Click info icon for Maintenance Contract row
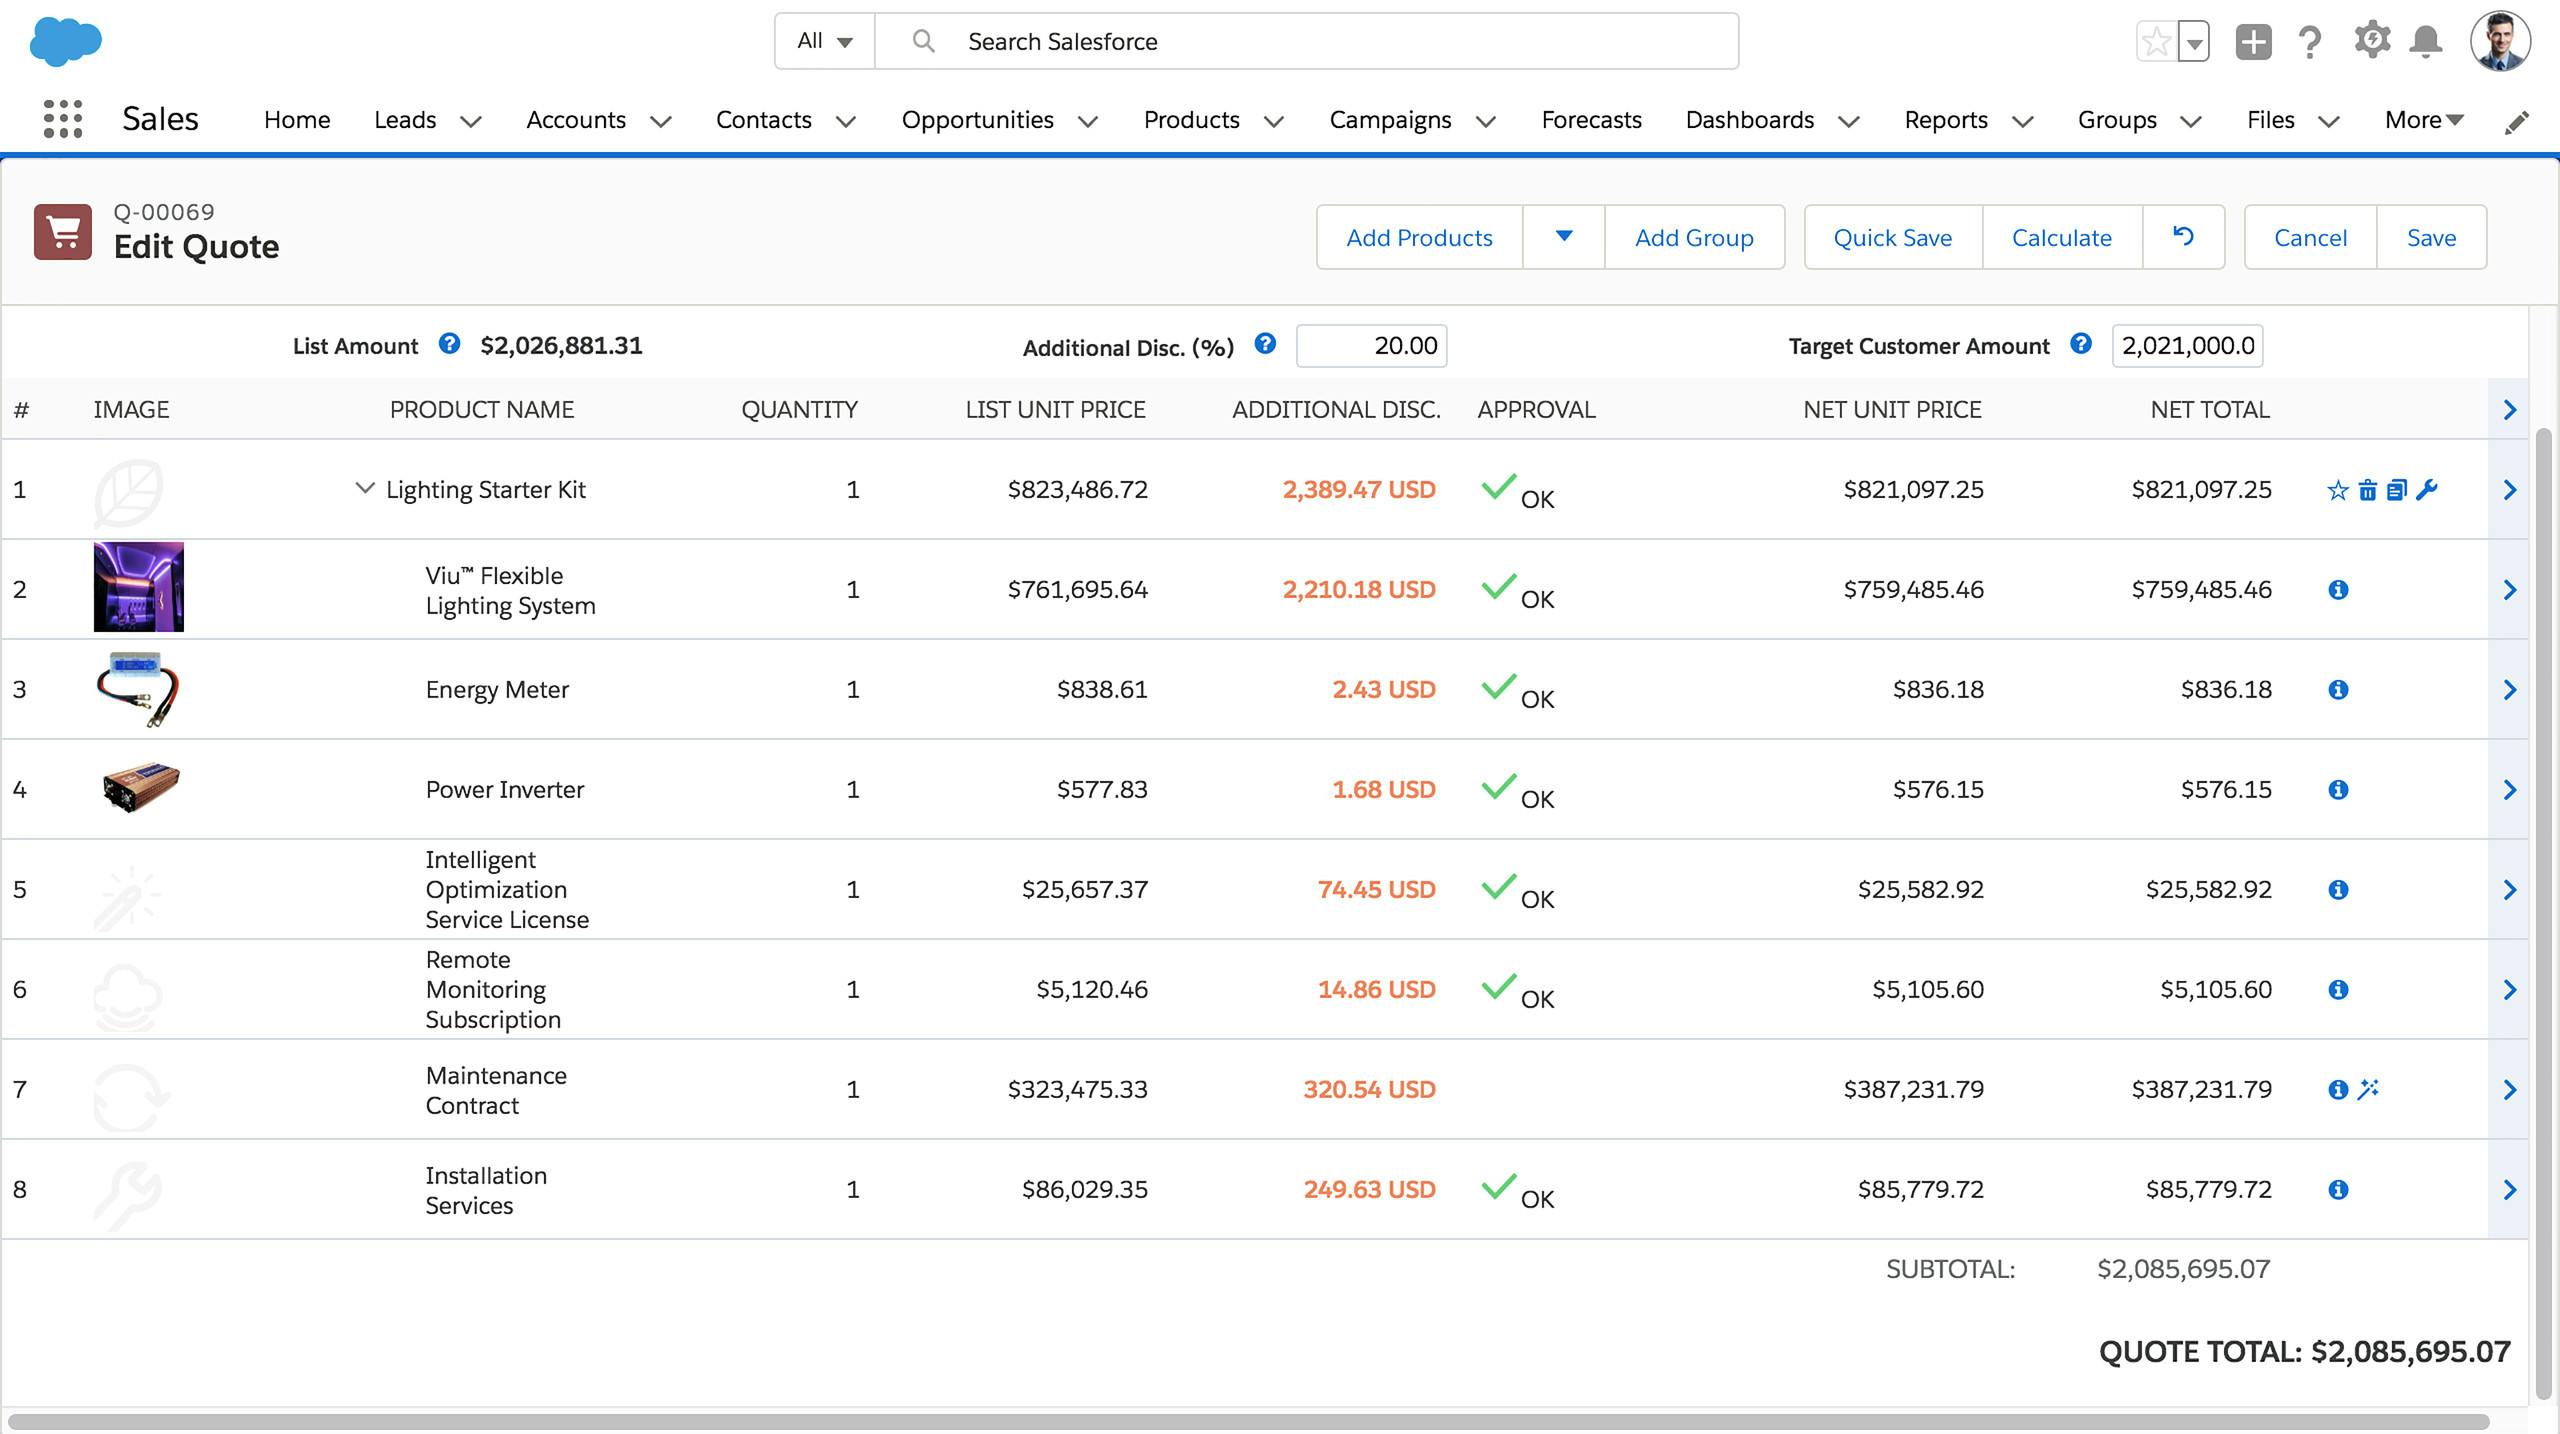Screen dimensions: 2560x1434 [x=2338, y=1090]
